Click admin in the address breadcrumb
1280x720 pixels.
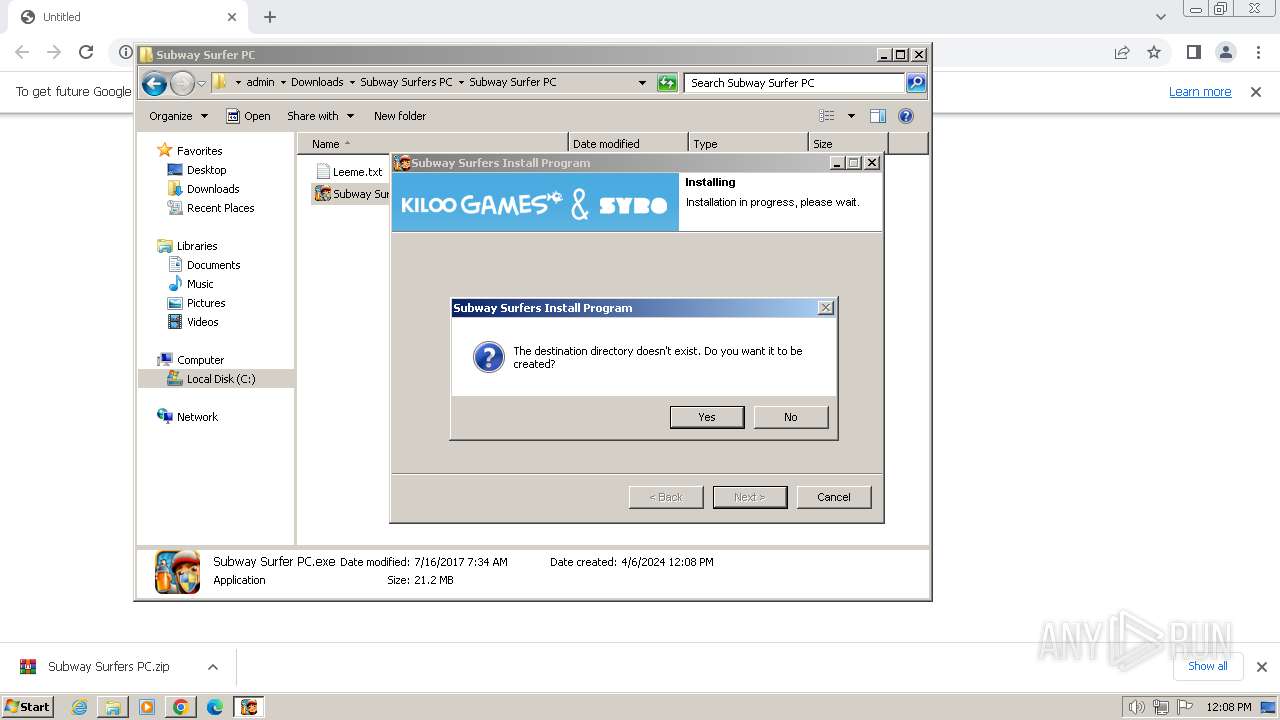260,82
